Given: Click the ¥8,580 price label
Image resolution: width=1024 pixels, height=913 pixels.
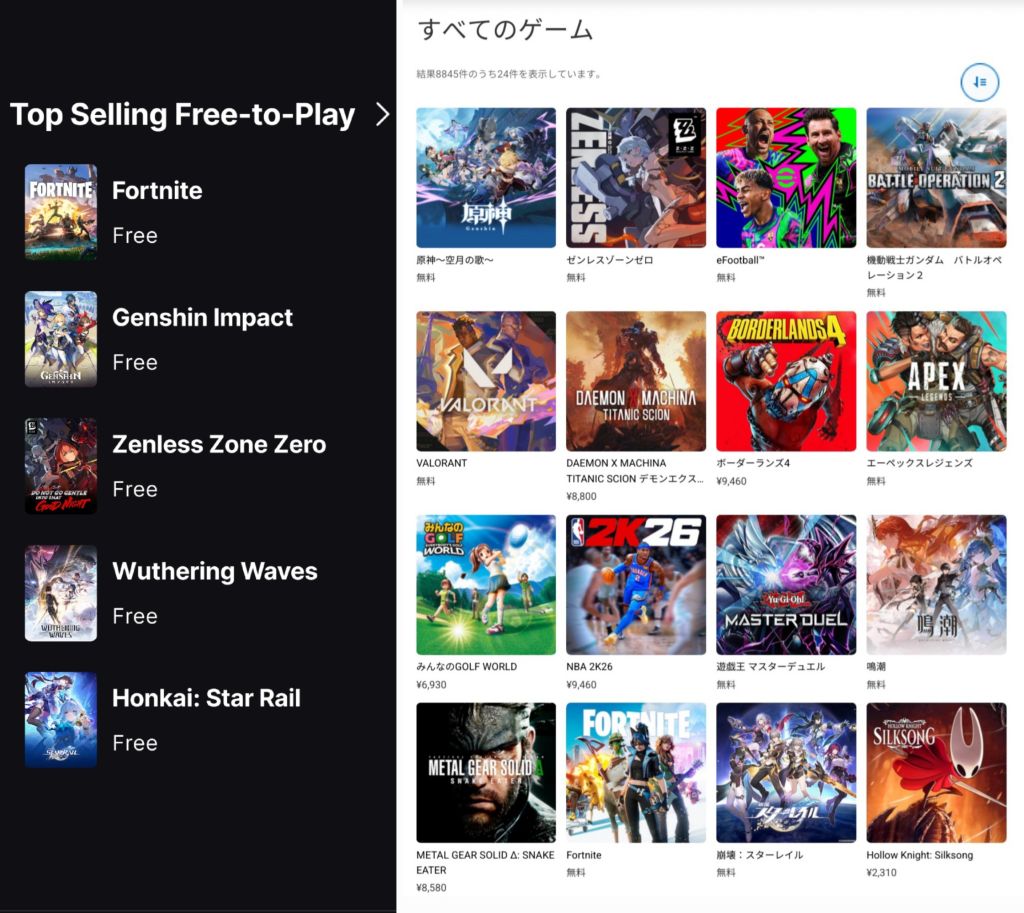Looking at the screenshot, I should 431,888.
